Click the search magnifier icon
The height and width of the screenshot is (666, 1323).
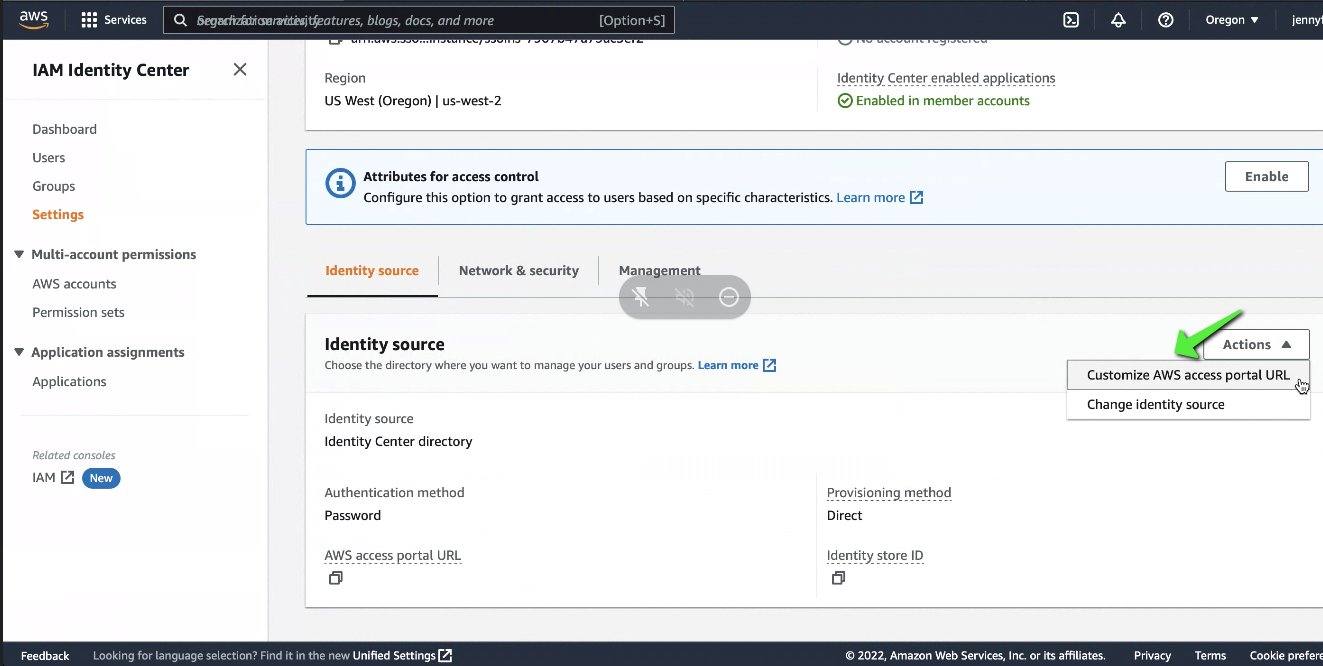tap(180, 20)
